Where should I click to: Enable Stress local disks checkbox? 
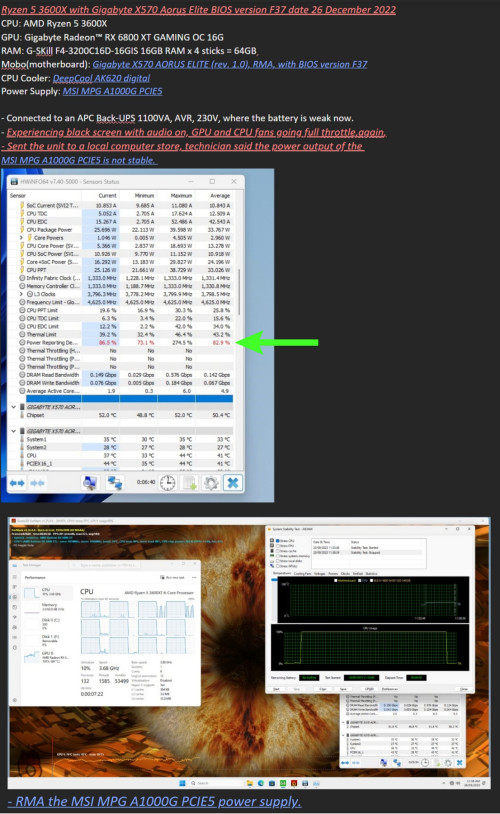pyautogui.click(x=277, y=561)
